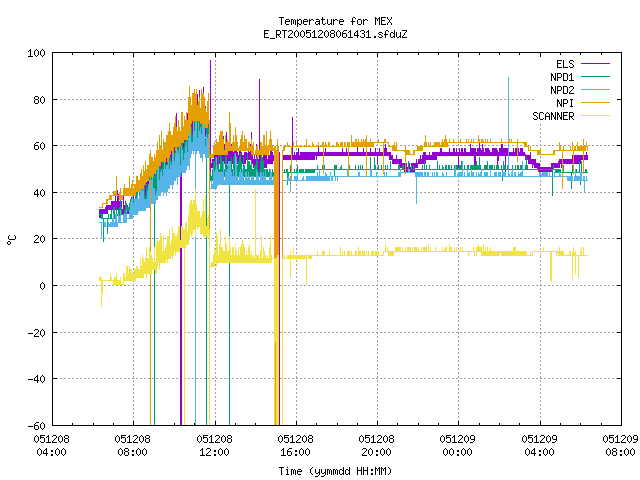
Task: Click the y-axis tick label 20
Action: point(40,239)
